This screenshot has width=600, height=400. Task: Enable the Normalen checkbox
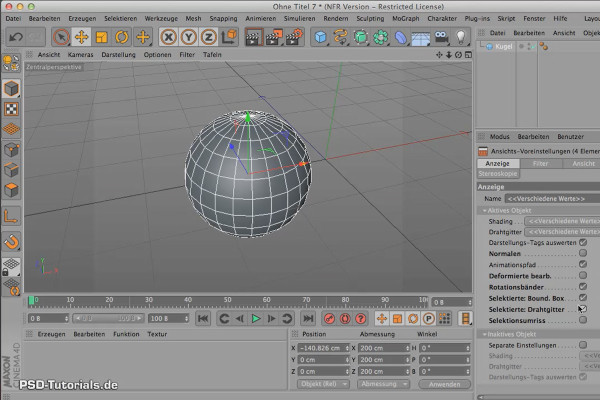click(x=583, y=253)
